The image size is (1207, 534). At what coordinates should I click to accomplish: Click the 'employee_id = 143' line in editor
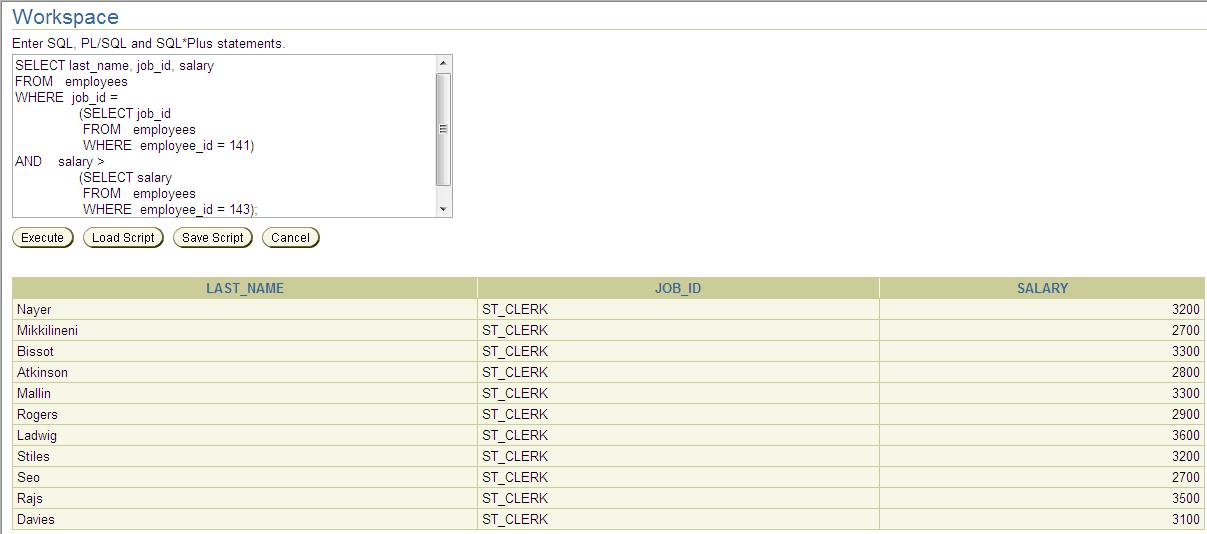(x=170, y=209)
